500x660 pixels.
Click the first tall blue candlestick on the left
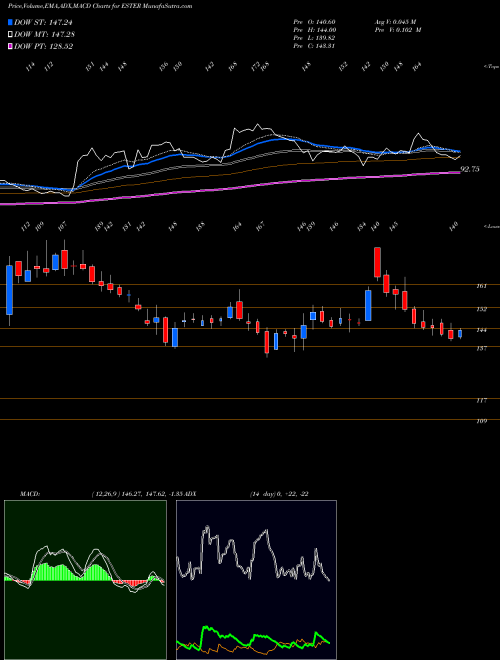click(9, 290)
